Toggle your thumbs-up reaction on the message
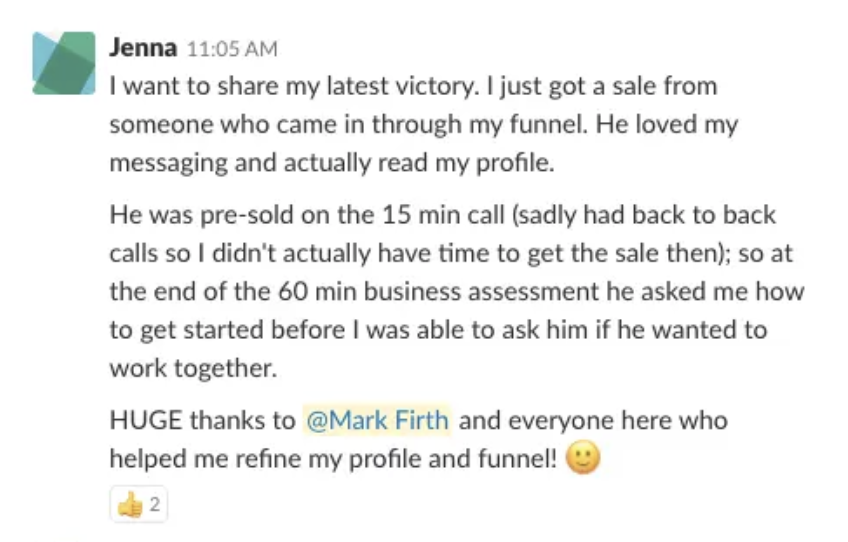Image resolution: width=848 pixels, height=542 pixels. point(139,504)
